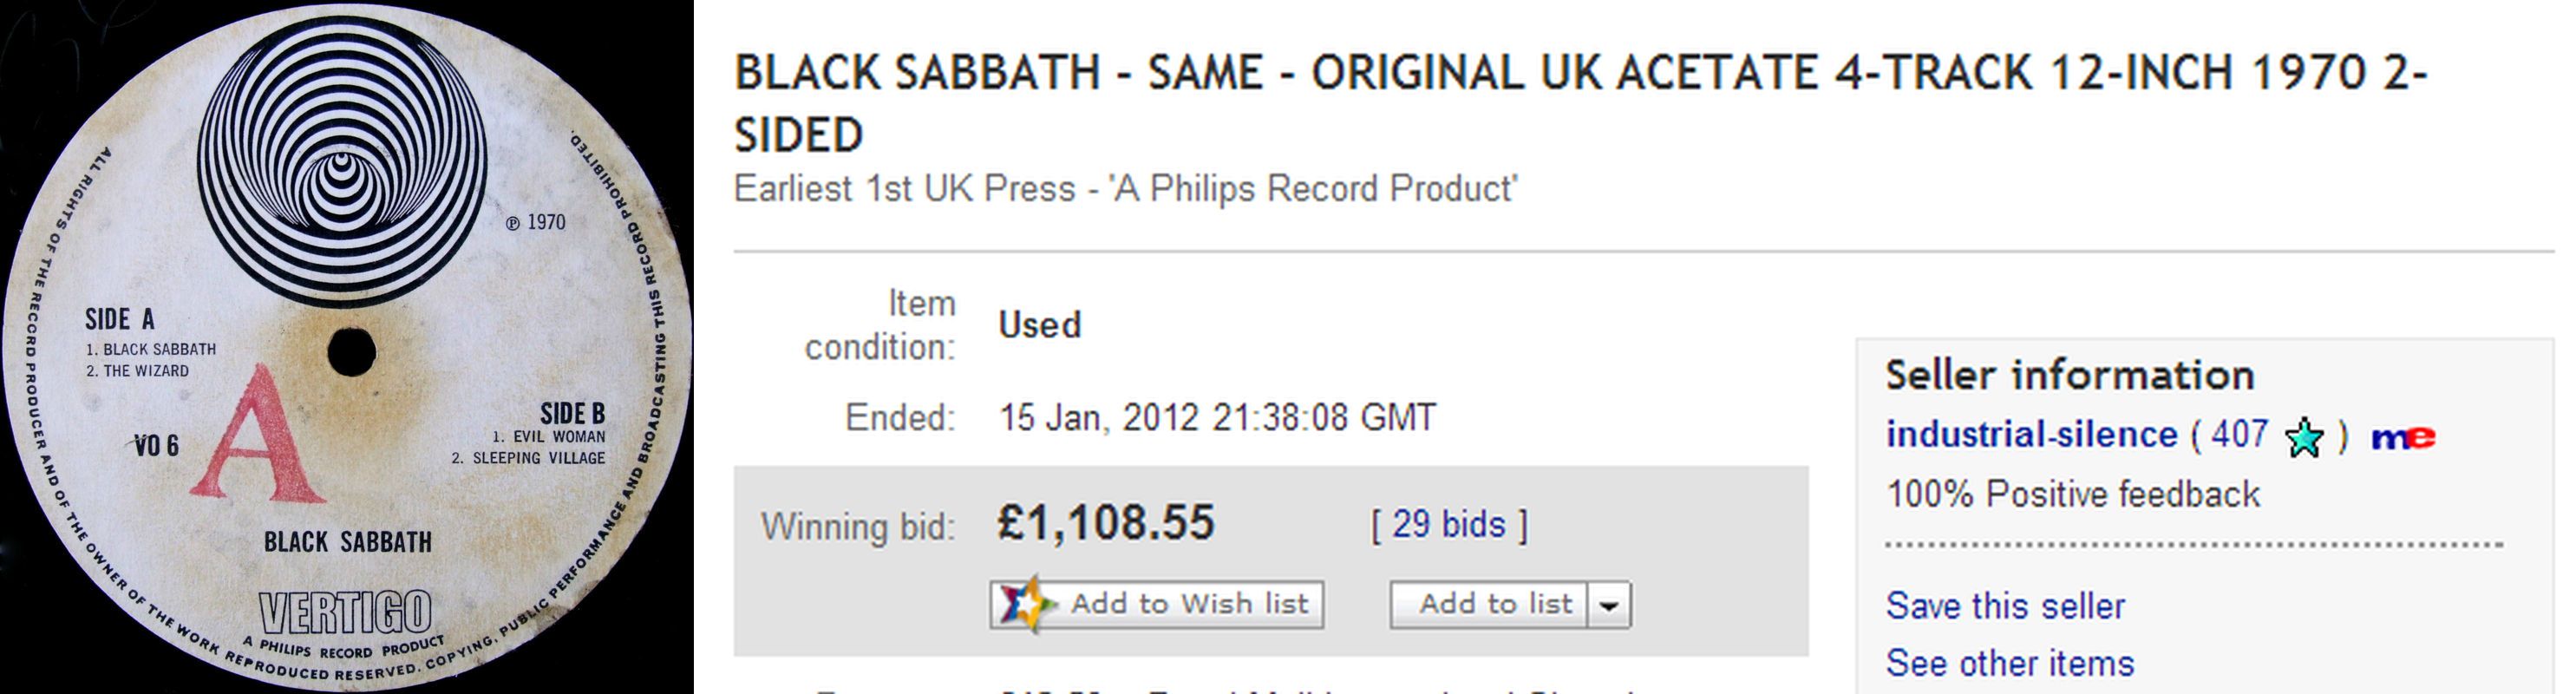Click the teal feedback star icon
Image resolution: width=2576 pixels, height=694 pixels.
pos(2304,438)
